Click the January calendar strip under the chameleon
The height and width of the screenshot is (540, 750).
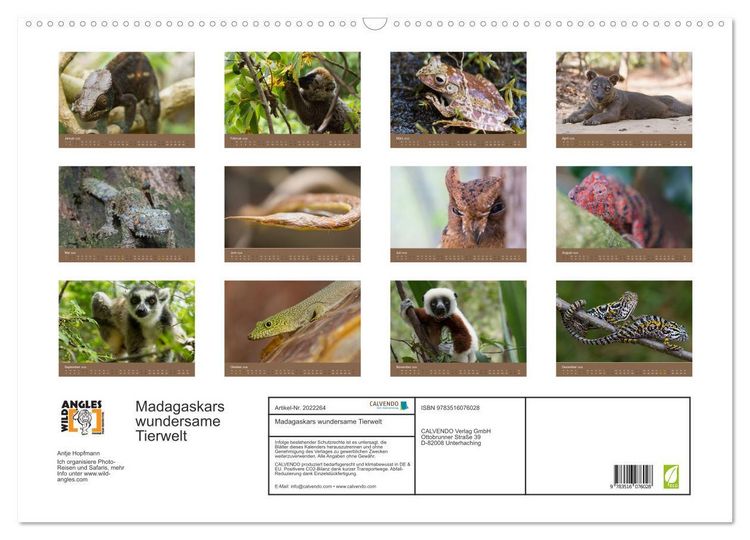point(127,141)
